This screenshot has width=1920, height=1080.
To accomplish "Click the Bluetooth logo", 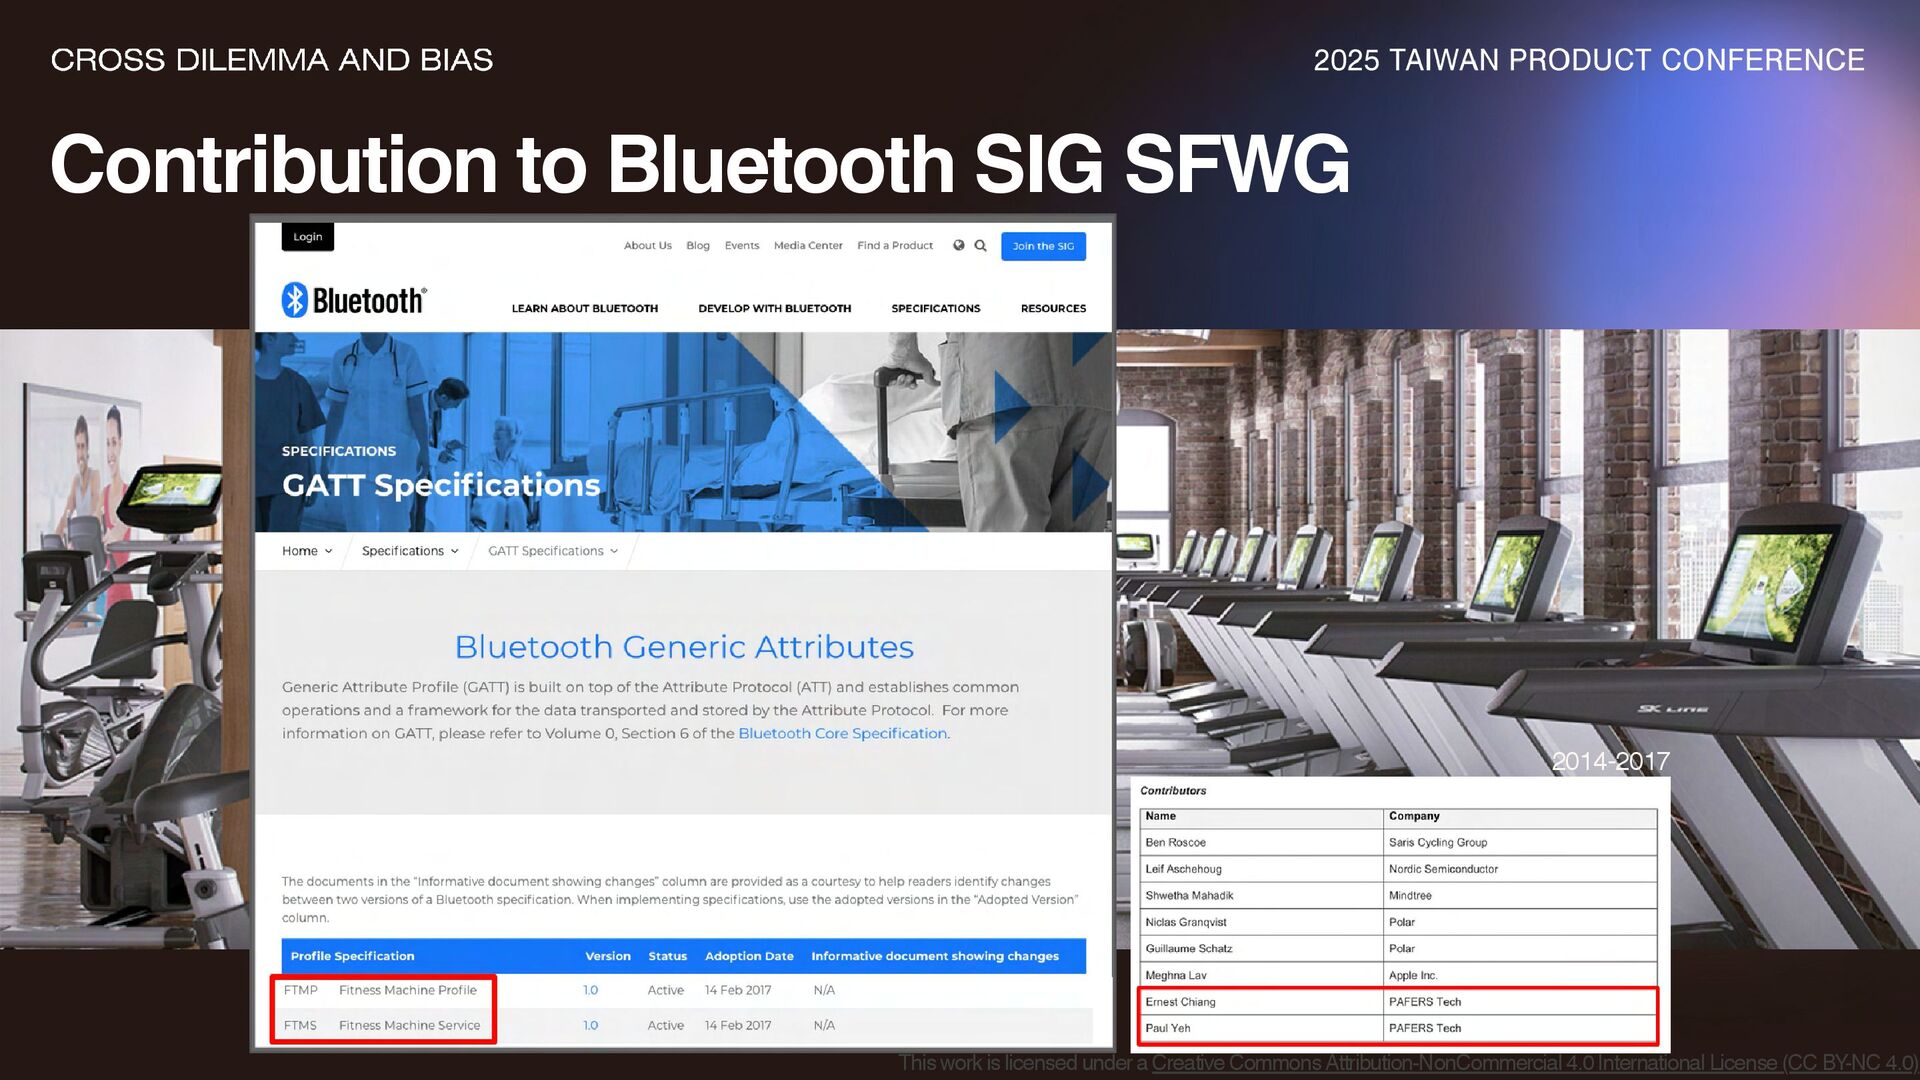I will pos(354,300).
